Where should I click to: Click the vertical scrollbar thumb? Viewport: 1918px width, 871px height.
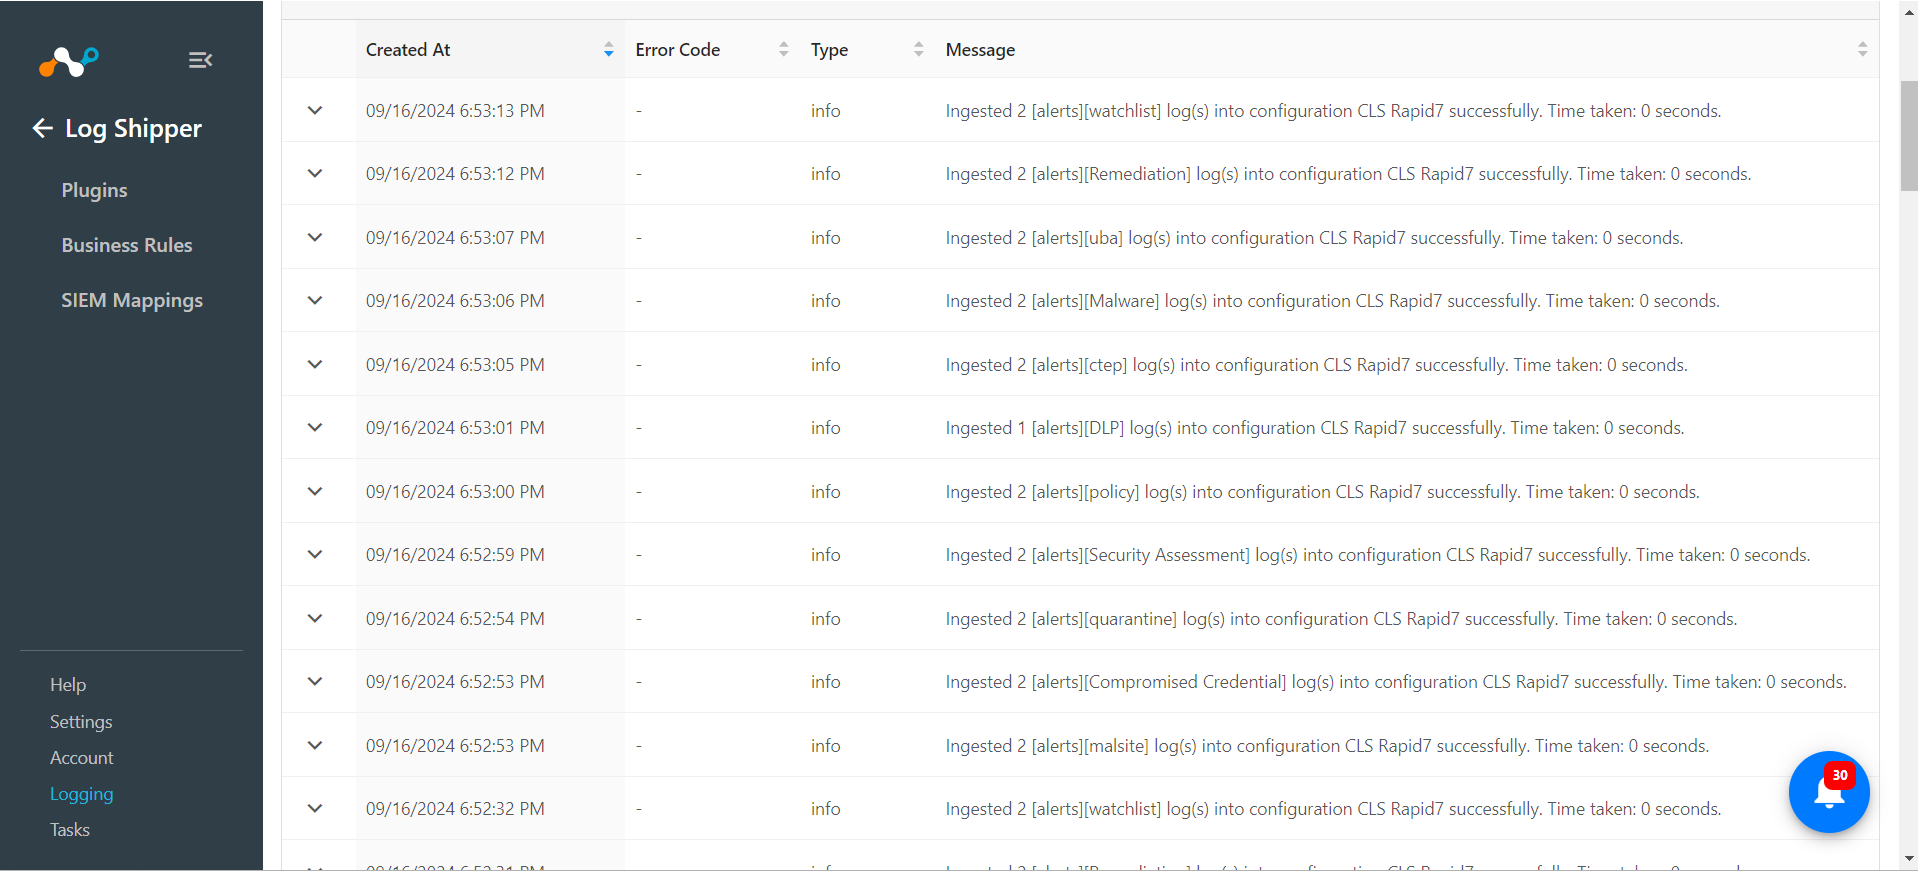tap(1909, 135)
